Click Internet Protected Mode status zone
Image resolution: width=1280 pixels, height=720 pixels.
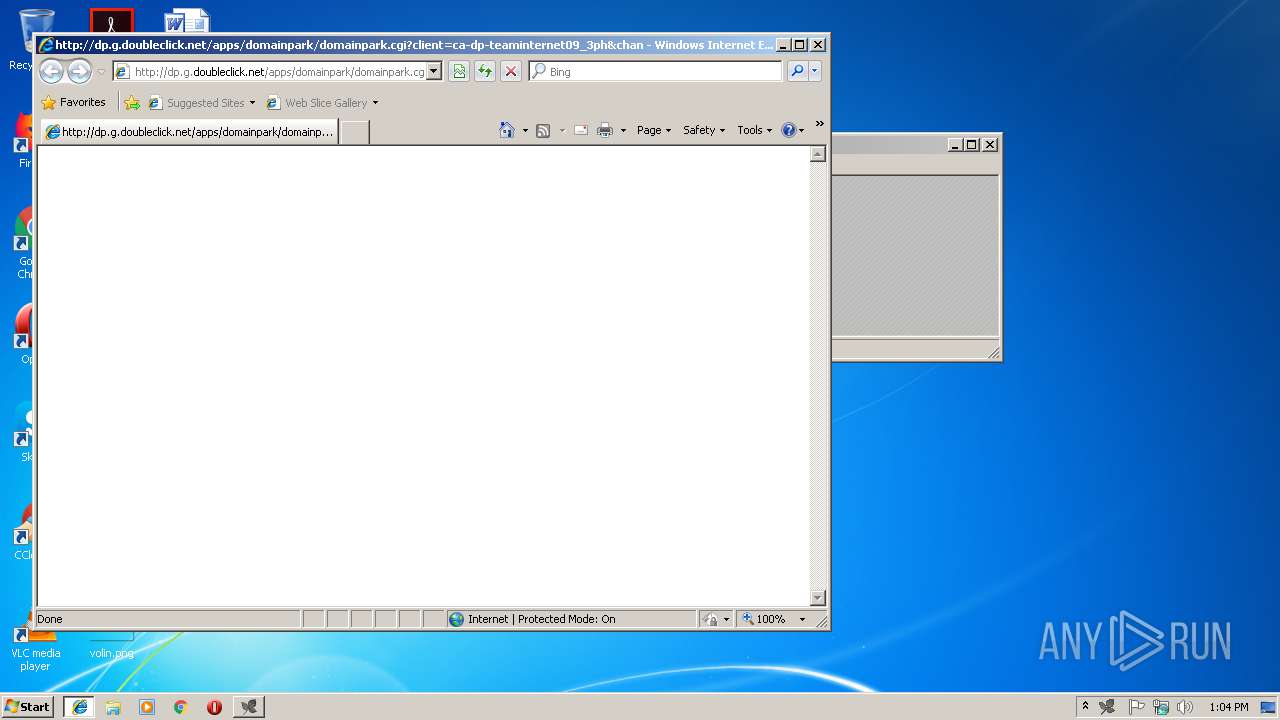point(571,619)
